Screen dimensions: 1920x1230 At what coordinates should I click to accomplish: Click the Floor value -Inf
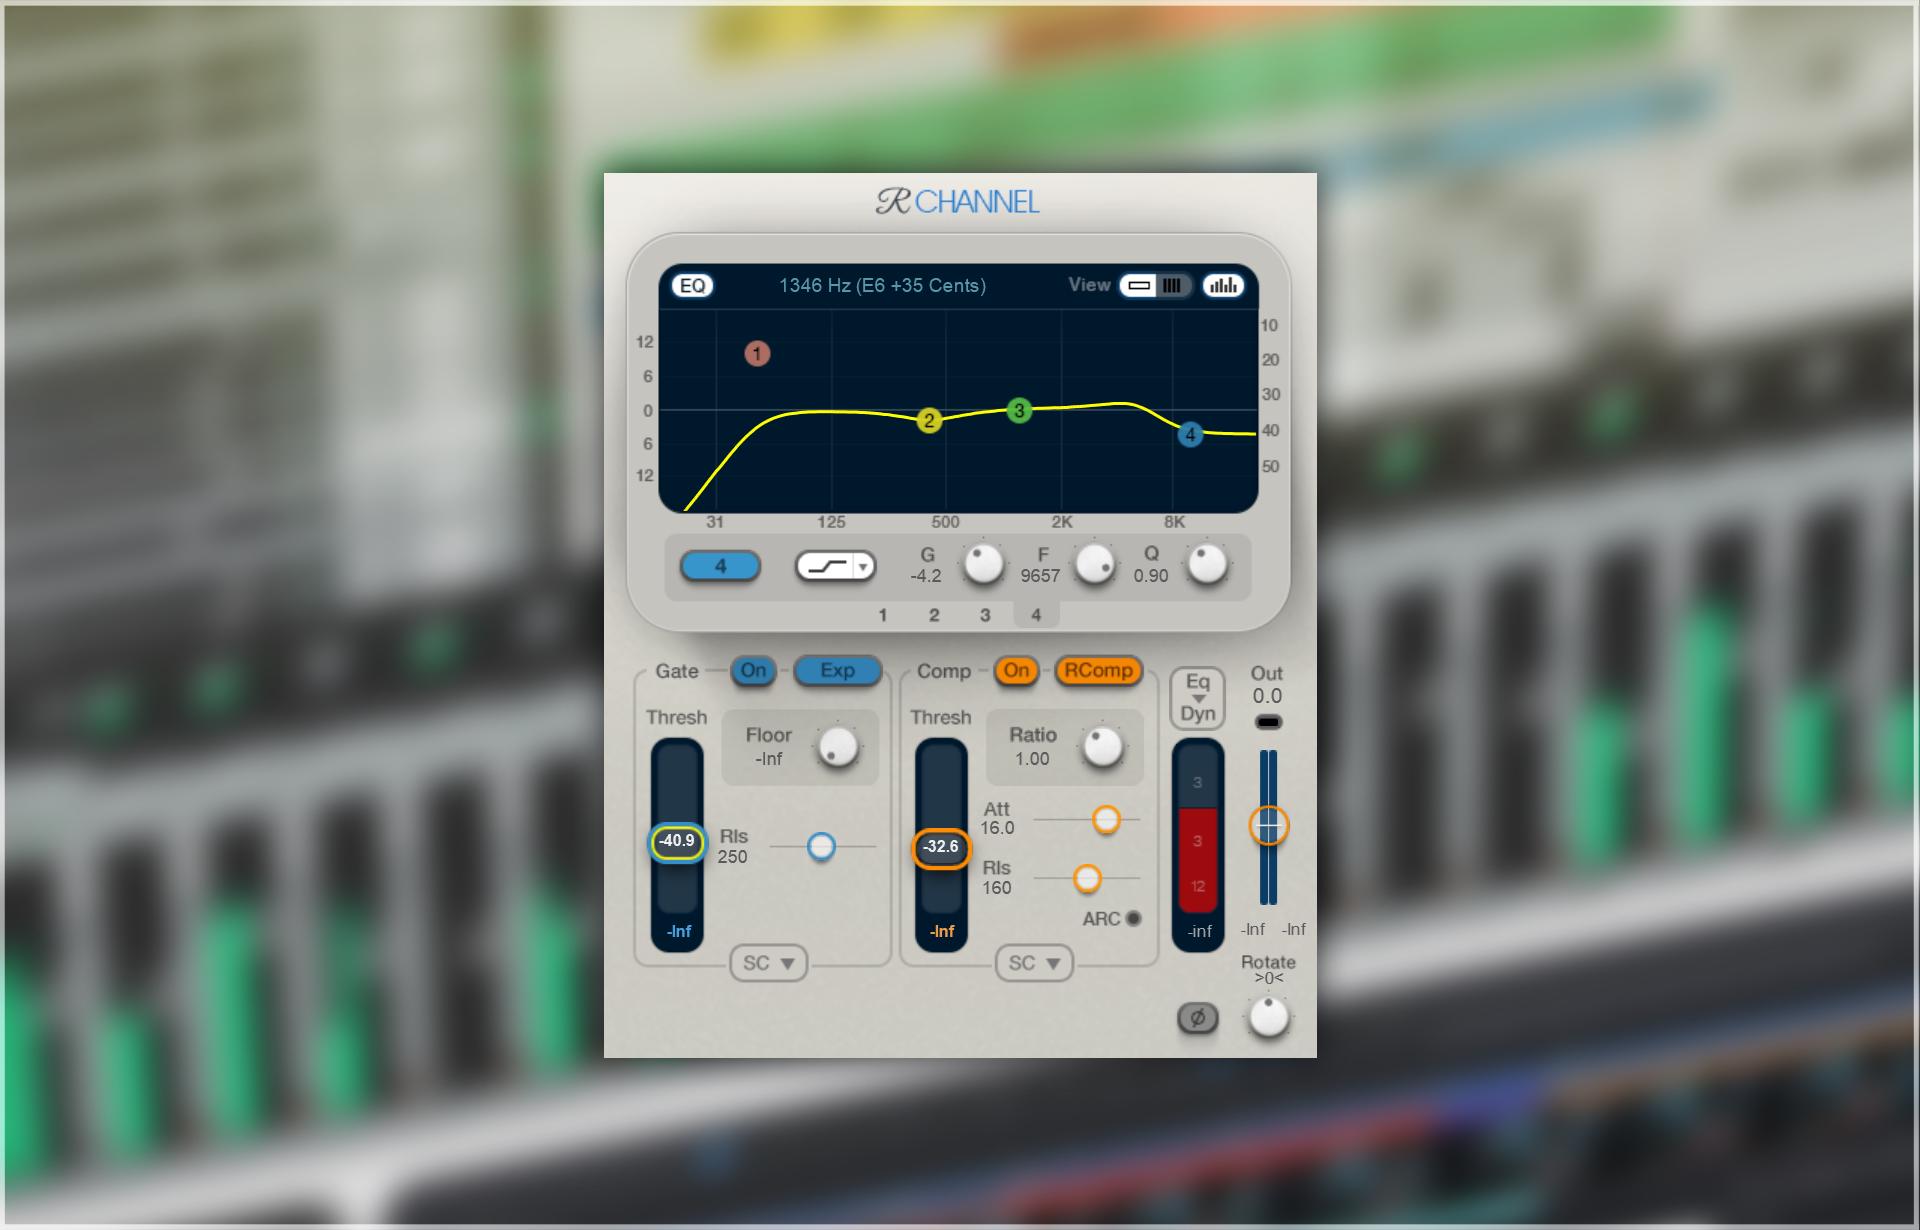coord(768,759)
